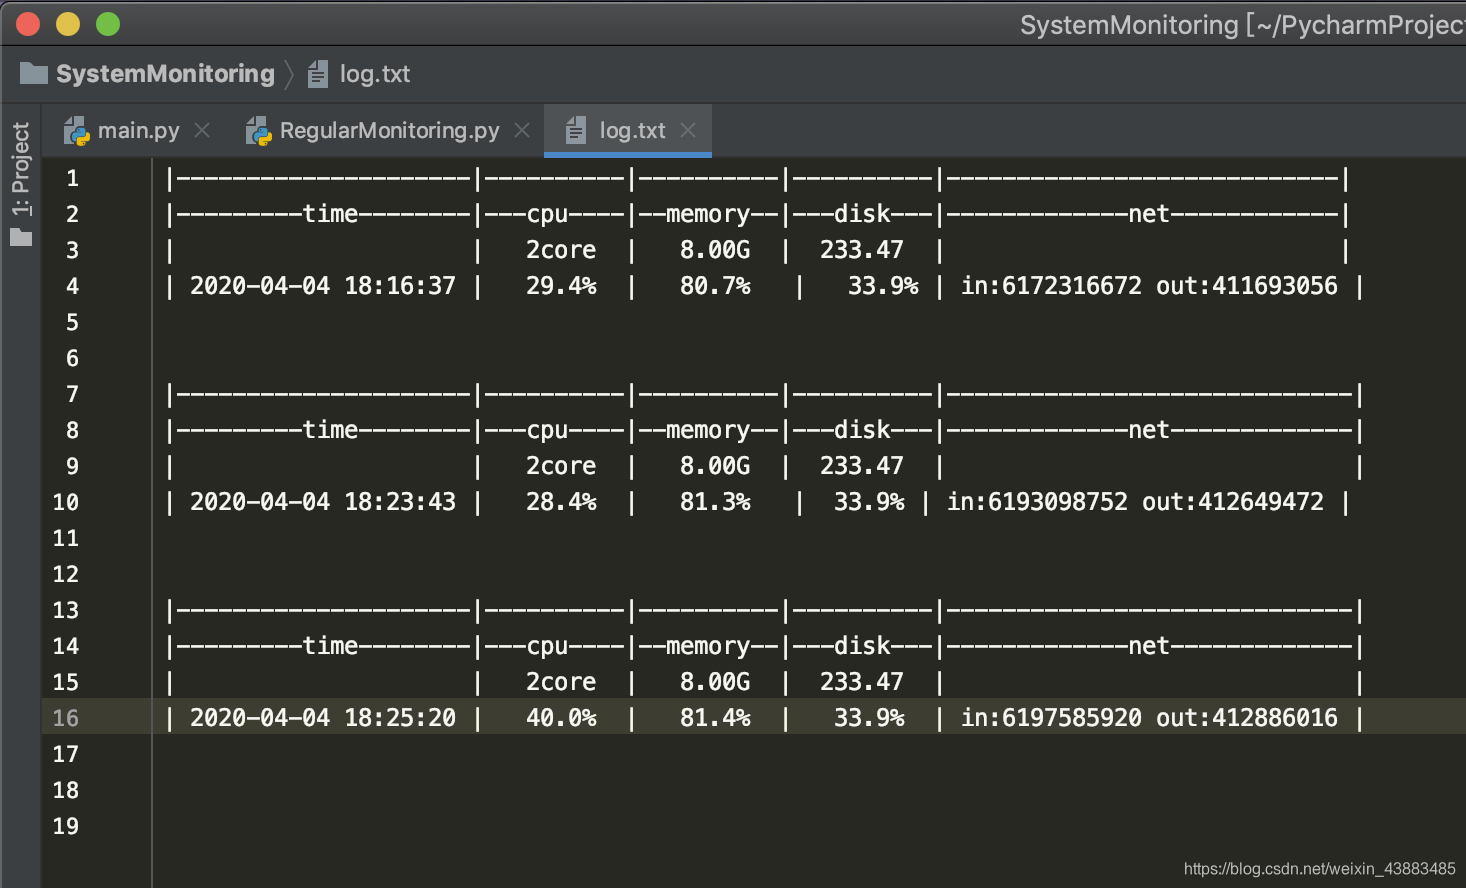This screenshot has width=1466, height=888.
Task: Close the log.txt tab
Action: point(688,131)
